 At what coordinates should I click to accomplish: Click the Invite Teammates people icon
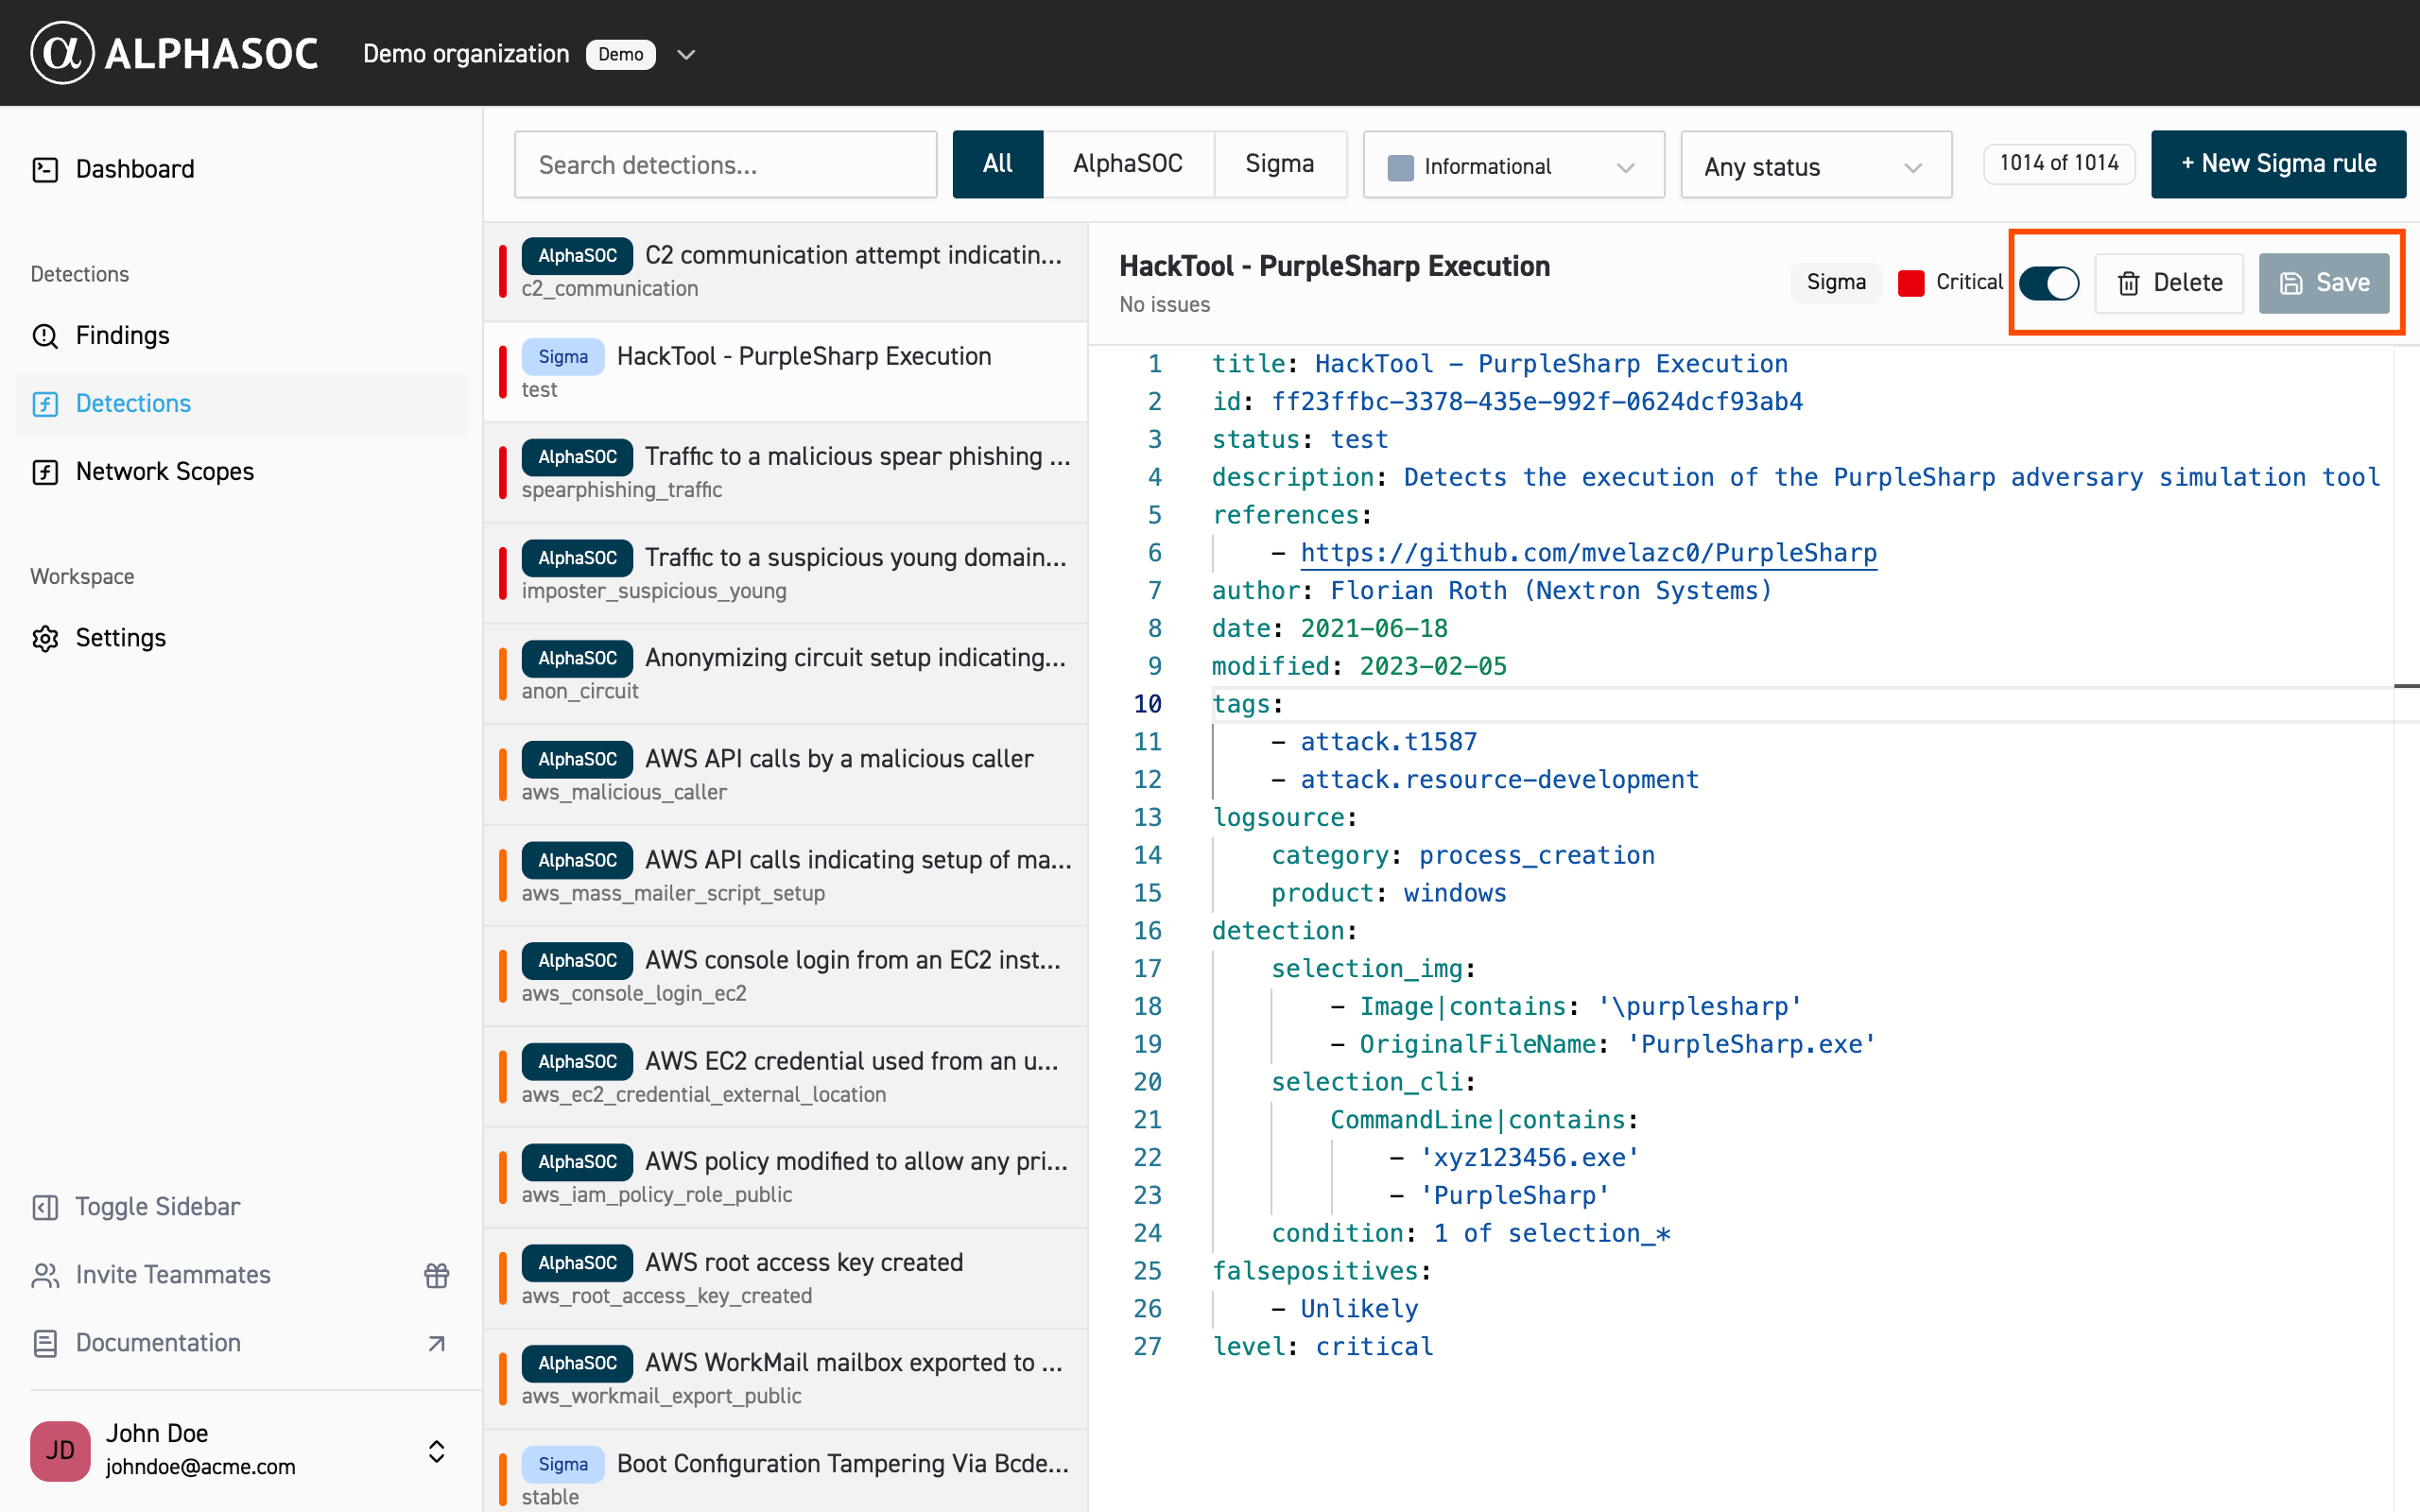coord(45,1275)
